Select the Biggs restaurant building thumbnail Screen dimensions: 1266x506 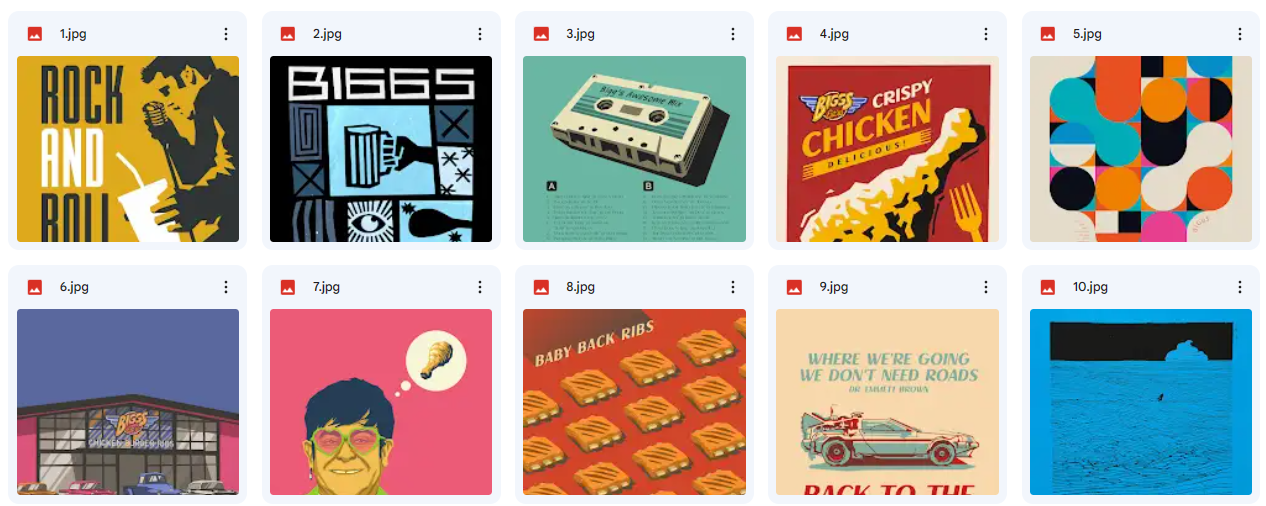(128, 402)
